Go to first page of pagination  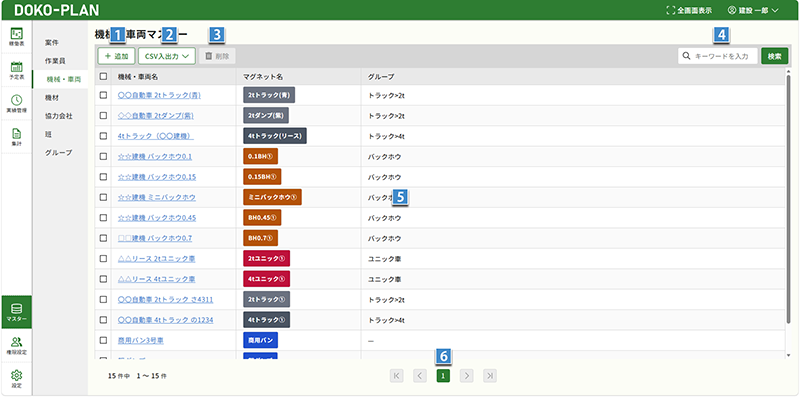coord(396,376)
